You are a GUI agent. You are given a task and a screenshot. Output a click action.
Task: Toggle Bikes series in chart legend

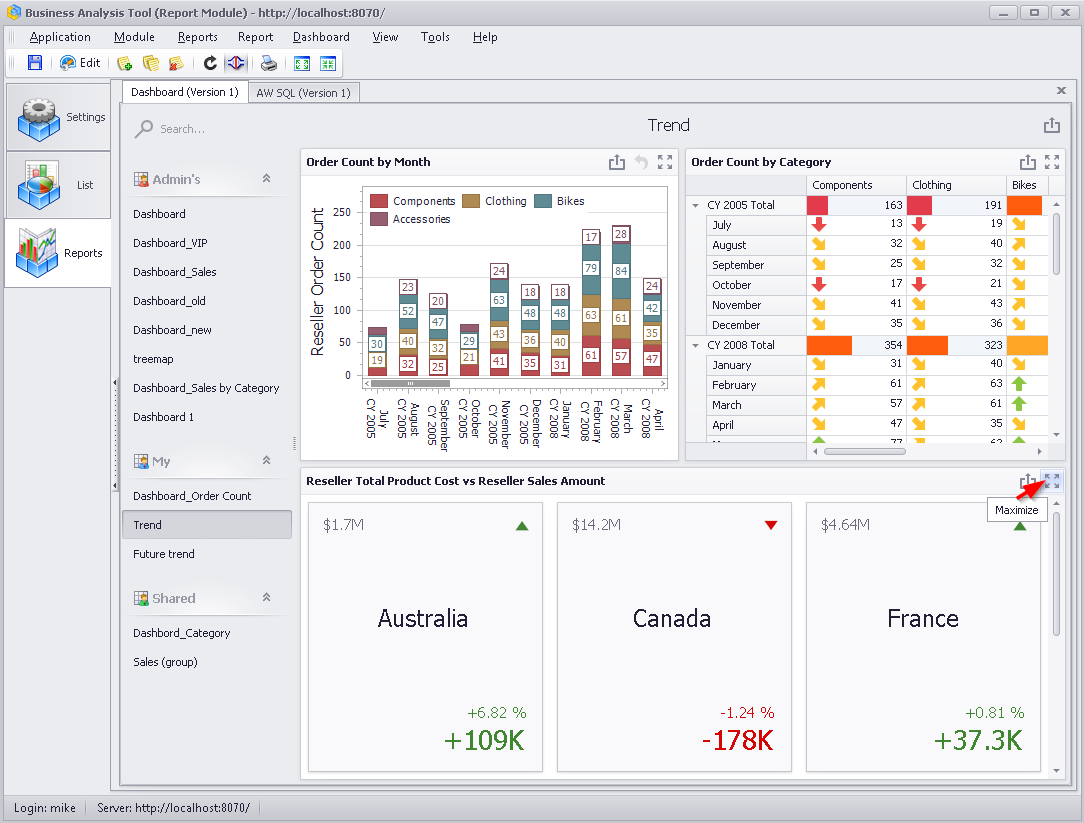click(560, 201)
